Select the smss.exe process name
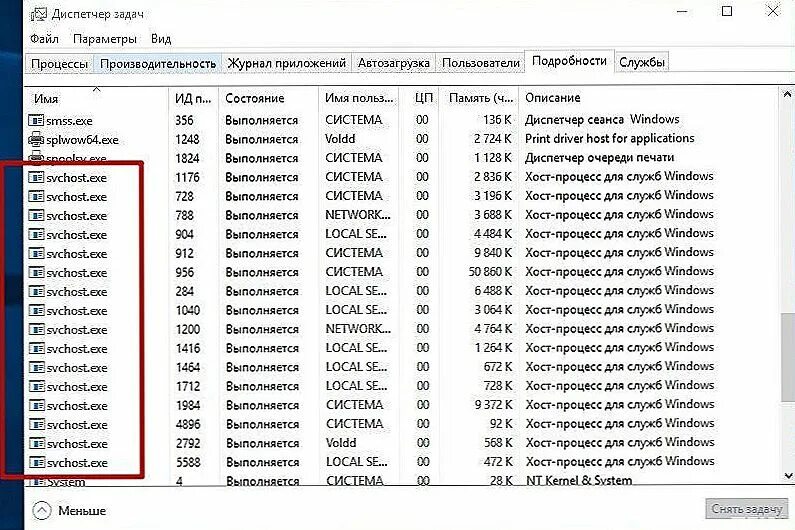 (x=69, y=121)
